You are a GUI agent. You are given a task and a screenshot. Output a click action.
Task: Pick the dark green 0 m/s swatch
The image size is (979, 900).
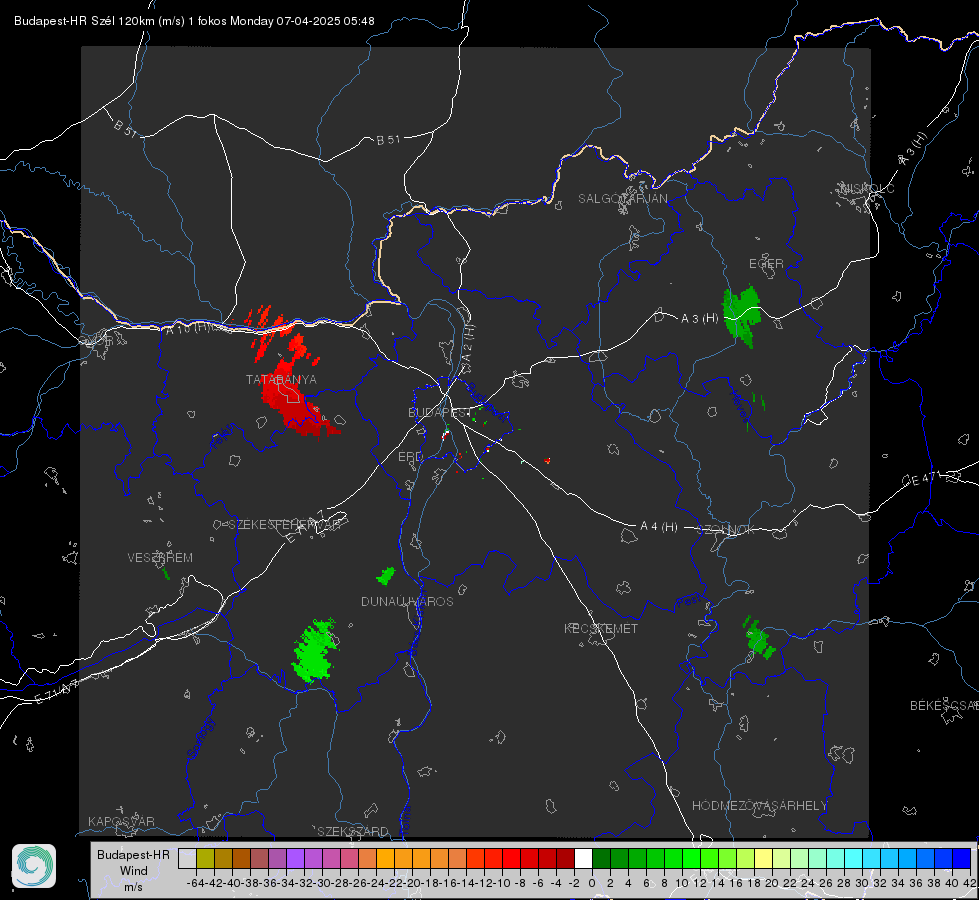[x=601, y=858]
